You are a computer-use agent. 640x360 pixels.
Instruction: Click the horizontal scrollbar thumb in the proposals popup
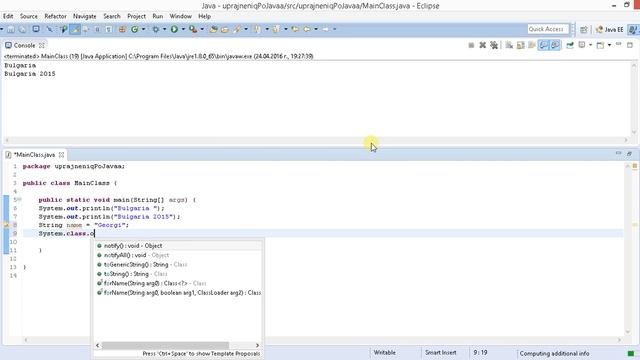[165, 345]
